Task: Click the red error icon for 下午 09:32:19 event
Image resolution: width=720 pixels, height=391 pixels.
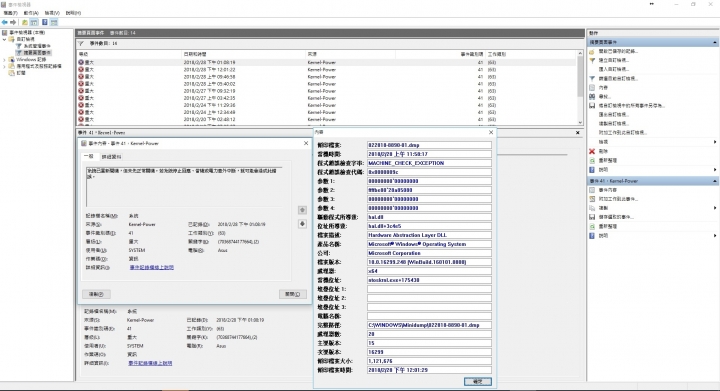Action: tap(81, 91)
